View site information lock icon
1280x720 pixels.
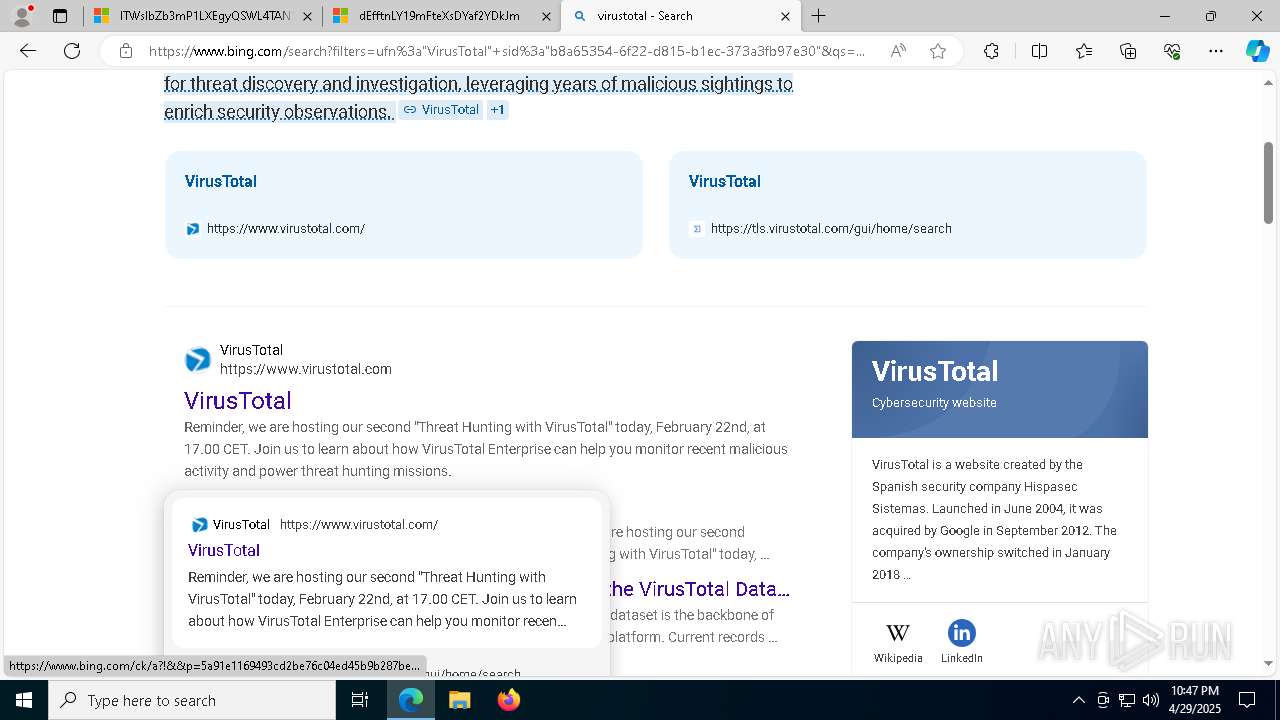tap(125, 51)
